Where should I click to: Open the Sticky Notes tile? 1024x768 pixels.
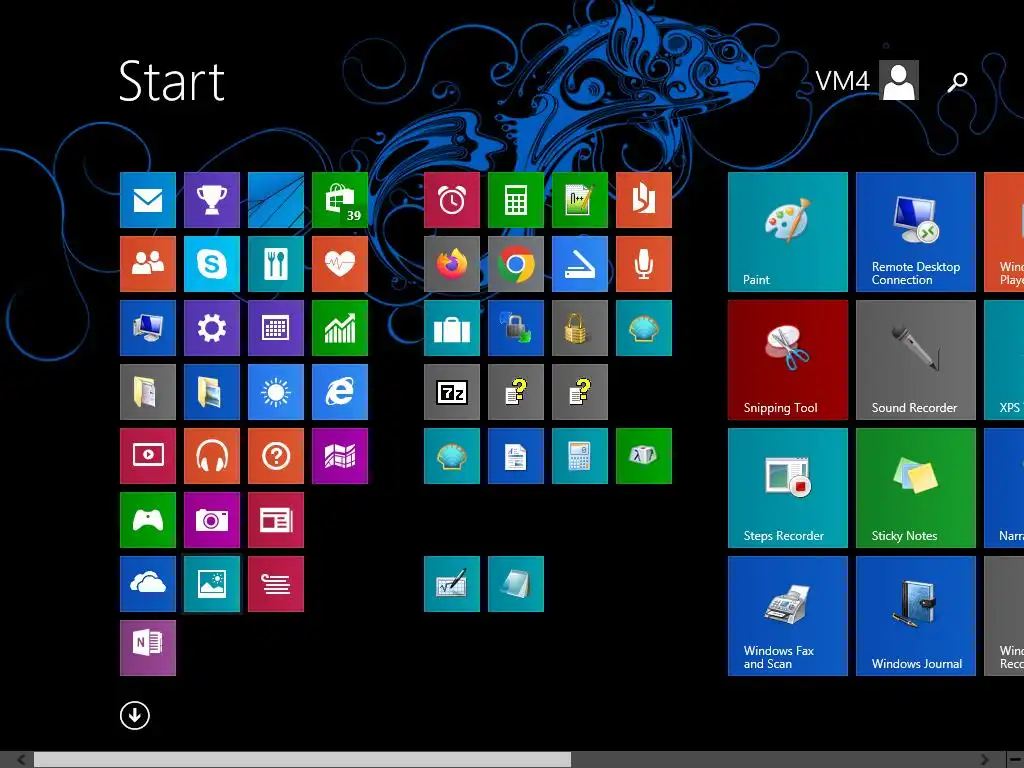[916, 488]
